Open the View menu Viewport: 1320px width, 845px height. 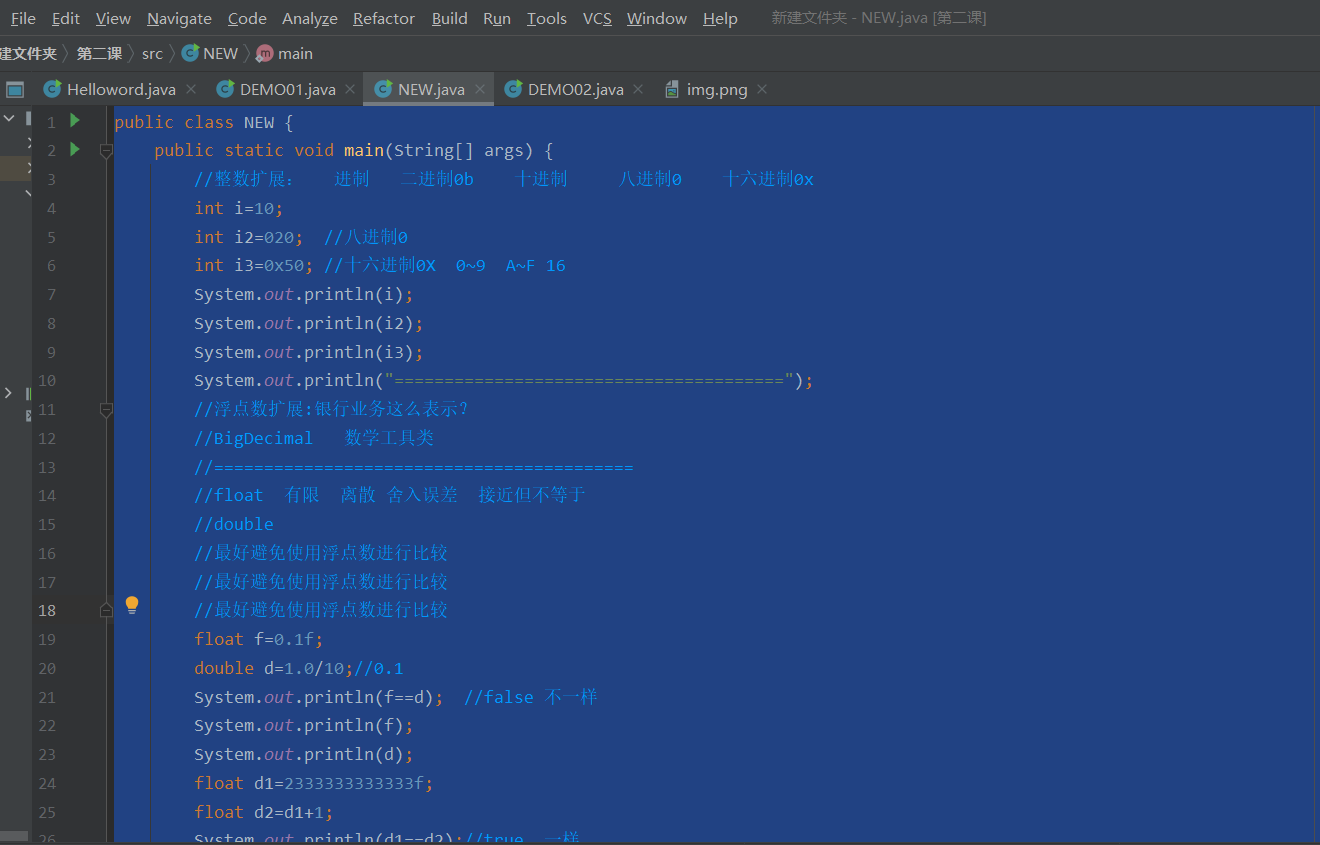coord(113,18)
